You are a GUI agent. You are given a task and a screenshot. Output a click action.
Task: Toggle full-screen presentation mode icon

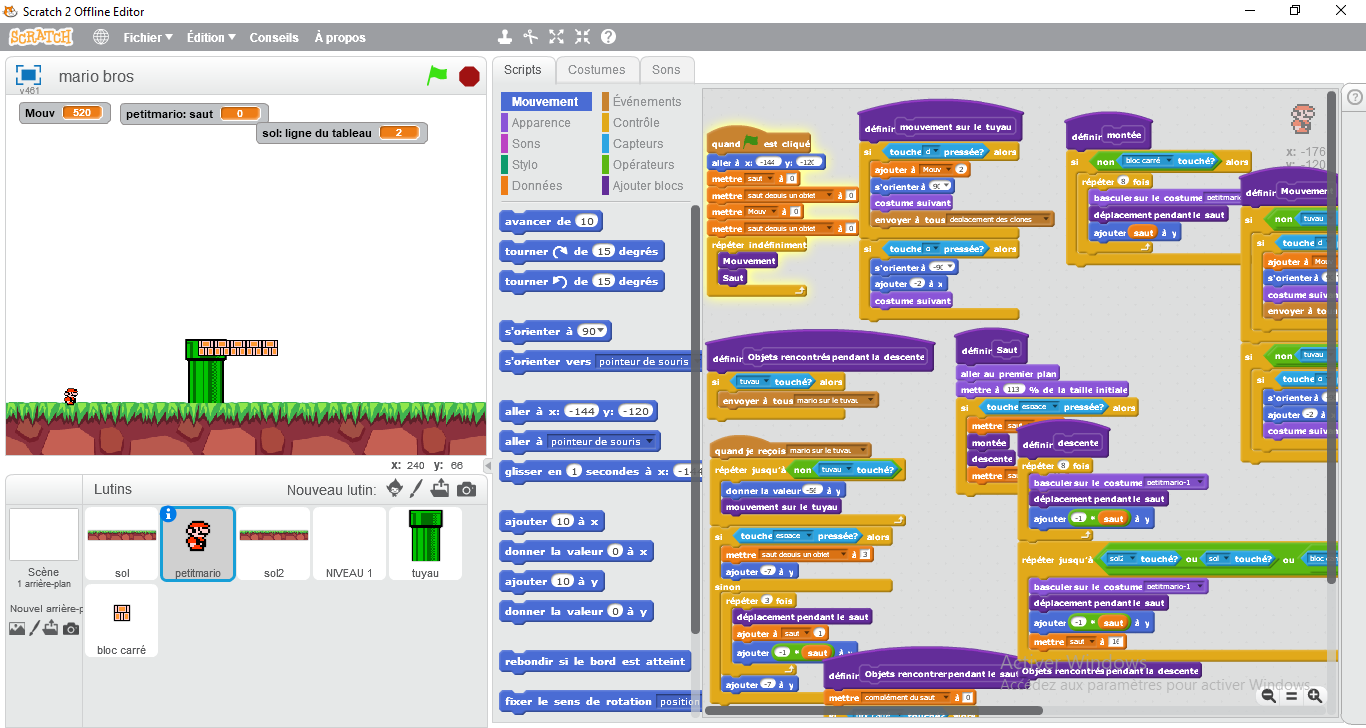[28, 76]
